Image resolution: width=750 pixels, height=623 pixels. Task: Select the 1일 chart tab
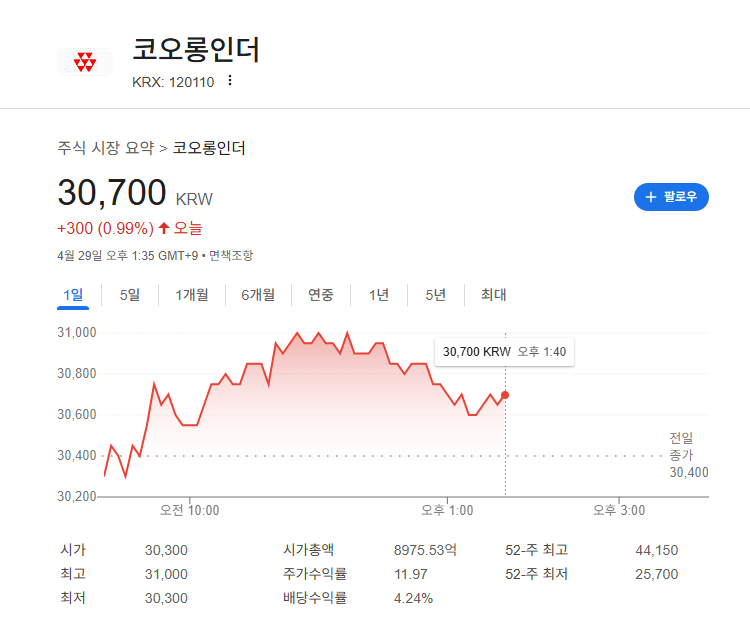73,295
